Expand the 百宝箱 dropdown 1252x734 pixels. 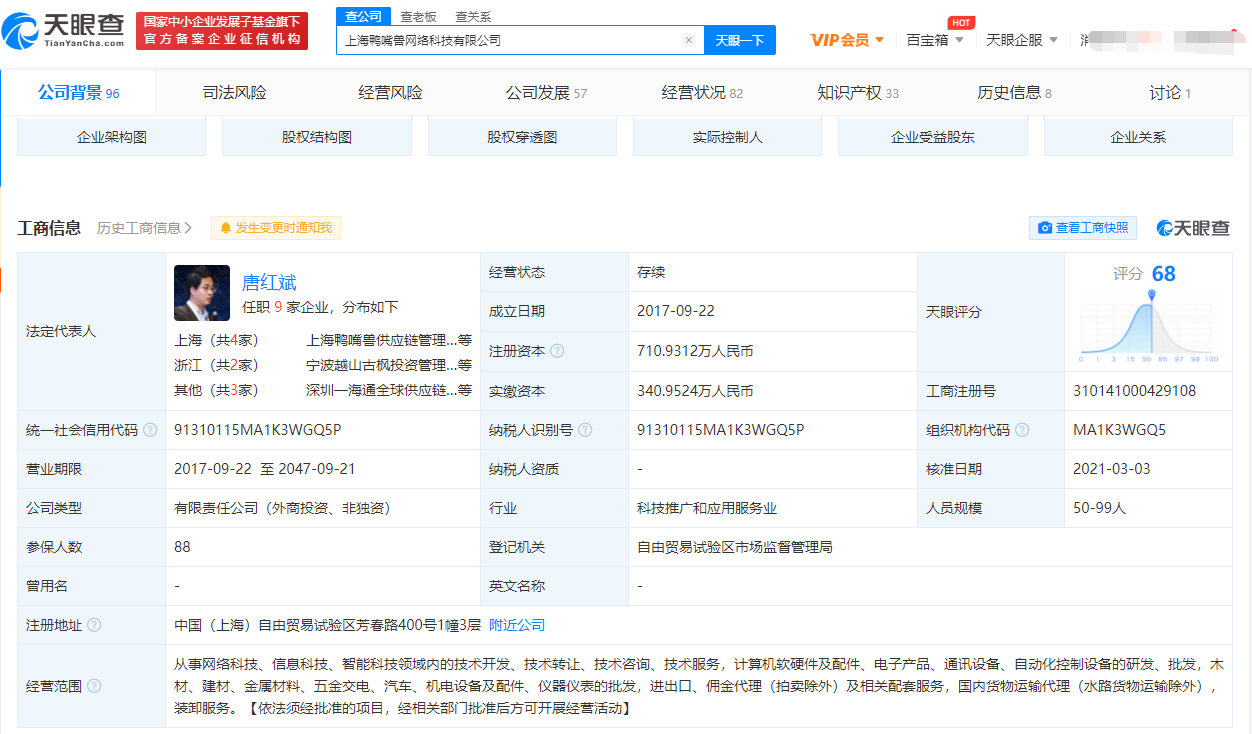pyautogui.click(x=935, y=40)
